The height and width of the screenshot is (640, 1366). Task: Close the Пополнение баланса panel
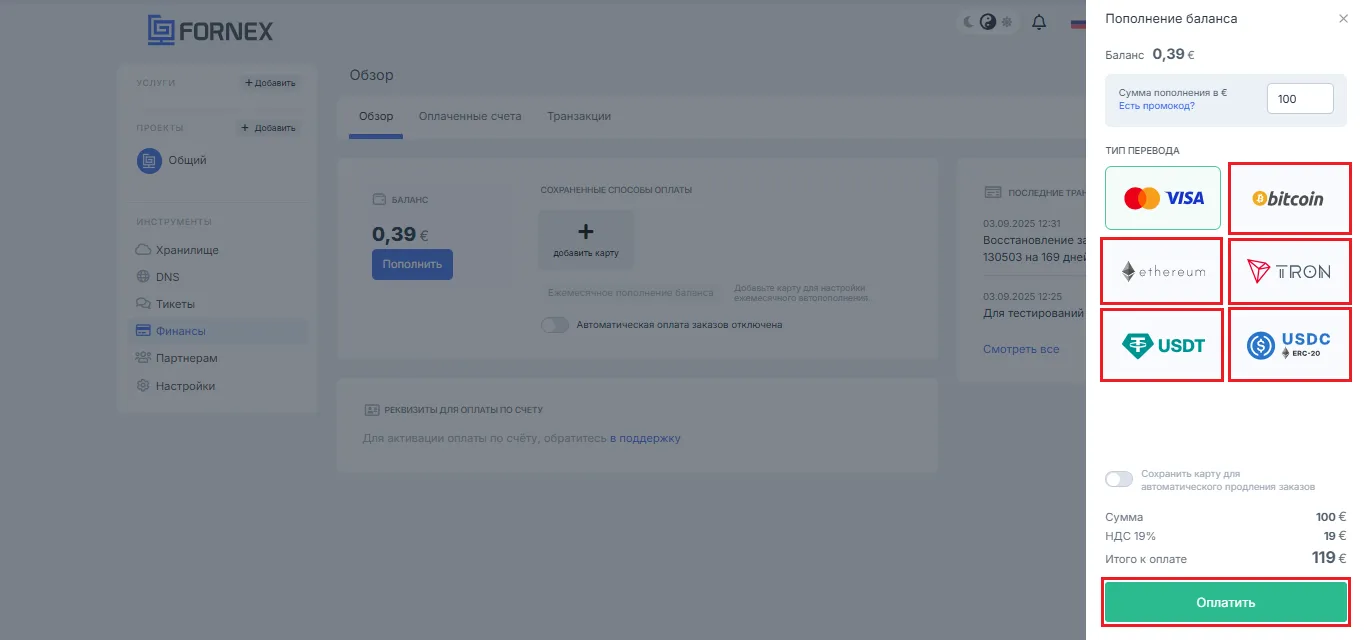1343,19
